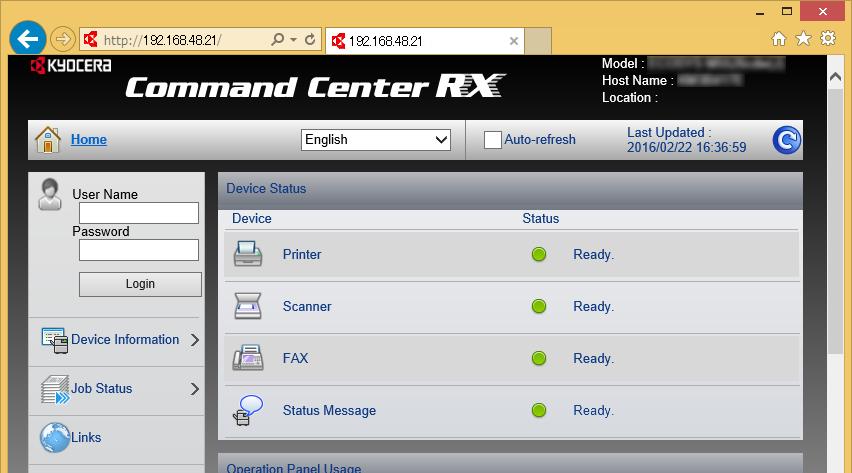The height and width of the screenshot is (473, 852).
Task: Click the address bar search magnifier icon
Action: 278,40
